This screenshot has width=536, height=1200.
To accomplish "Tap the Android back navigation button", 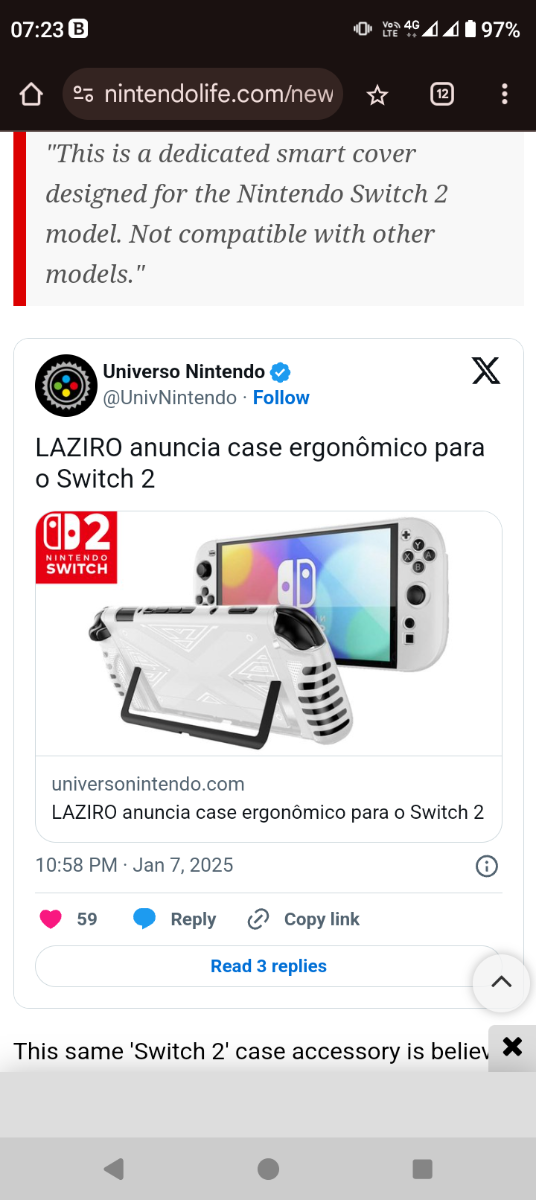I will click(114, 1168).
